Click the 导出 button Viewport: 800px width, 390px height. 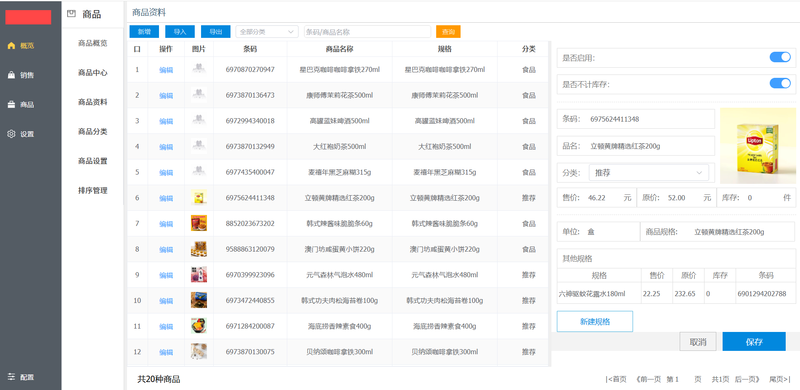pyautogui.click(x=216, y=32)
